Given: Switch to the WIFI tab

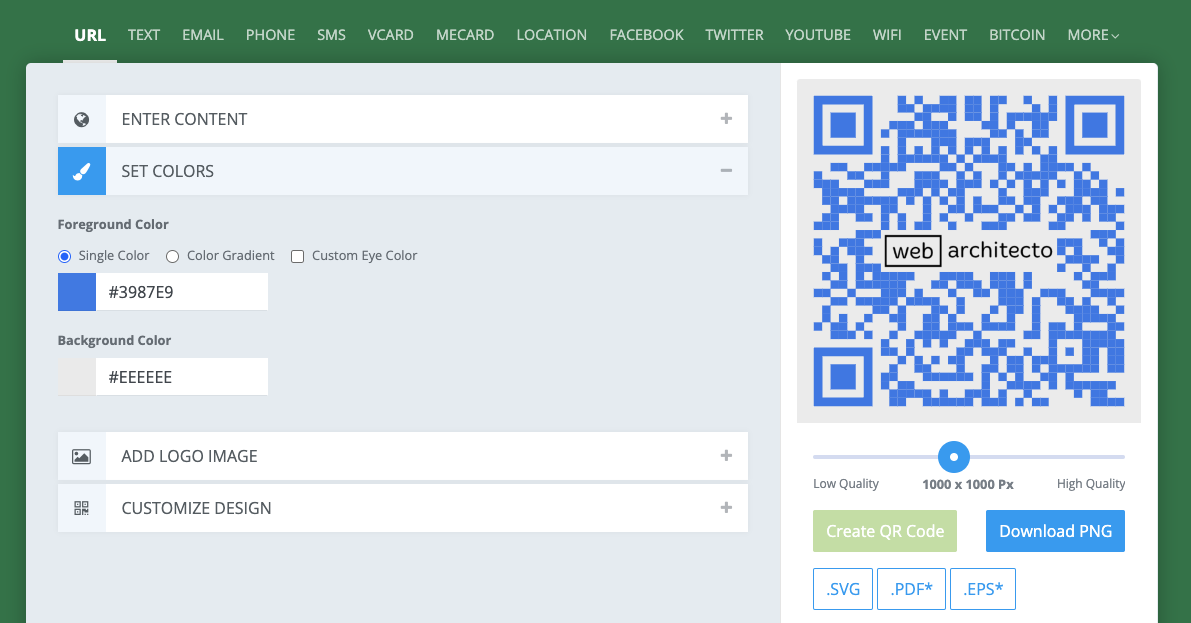Looking at the screenshot, I should point(886,35).
